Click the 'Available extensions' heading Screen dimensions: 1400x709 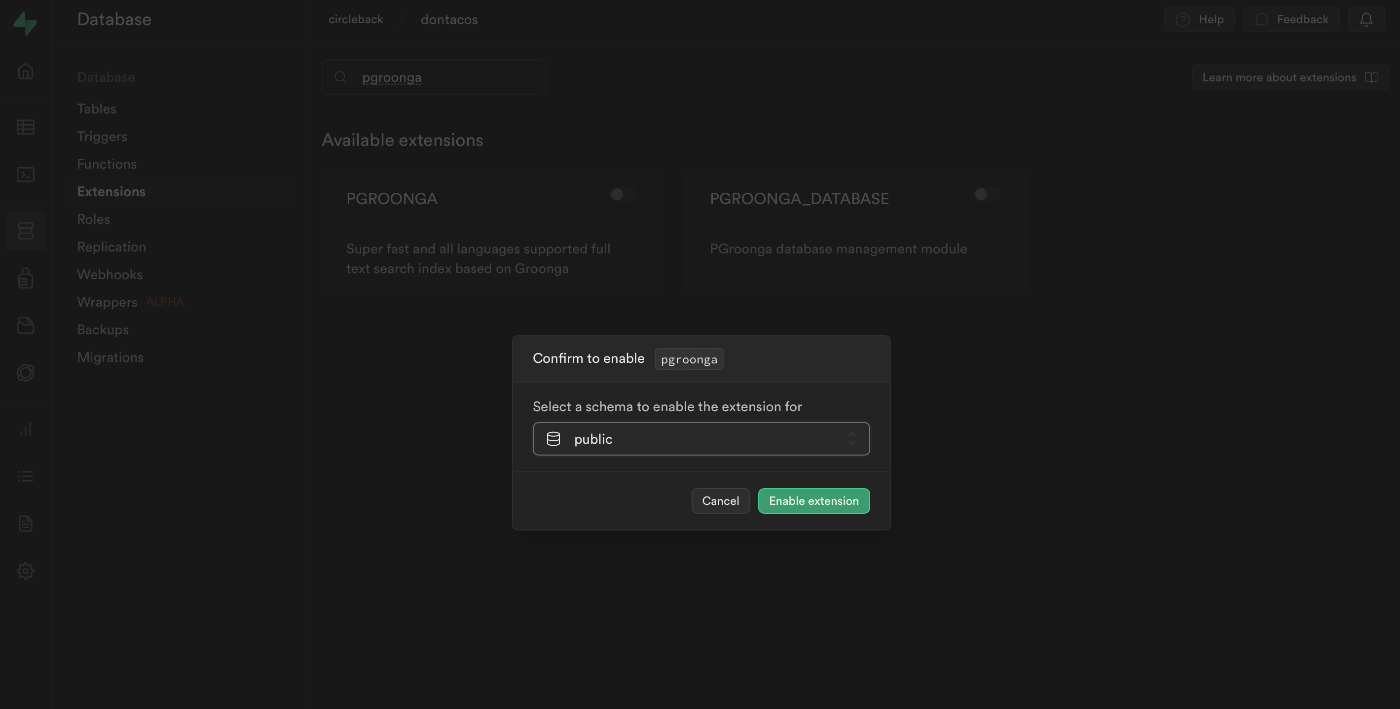point(402,140)
